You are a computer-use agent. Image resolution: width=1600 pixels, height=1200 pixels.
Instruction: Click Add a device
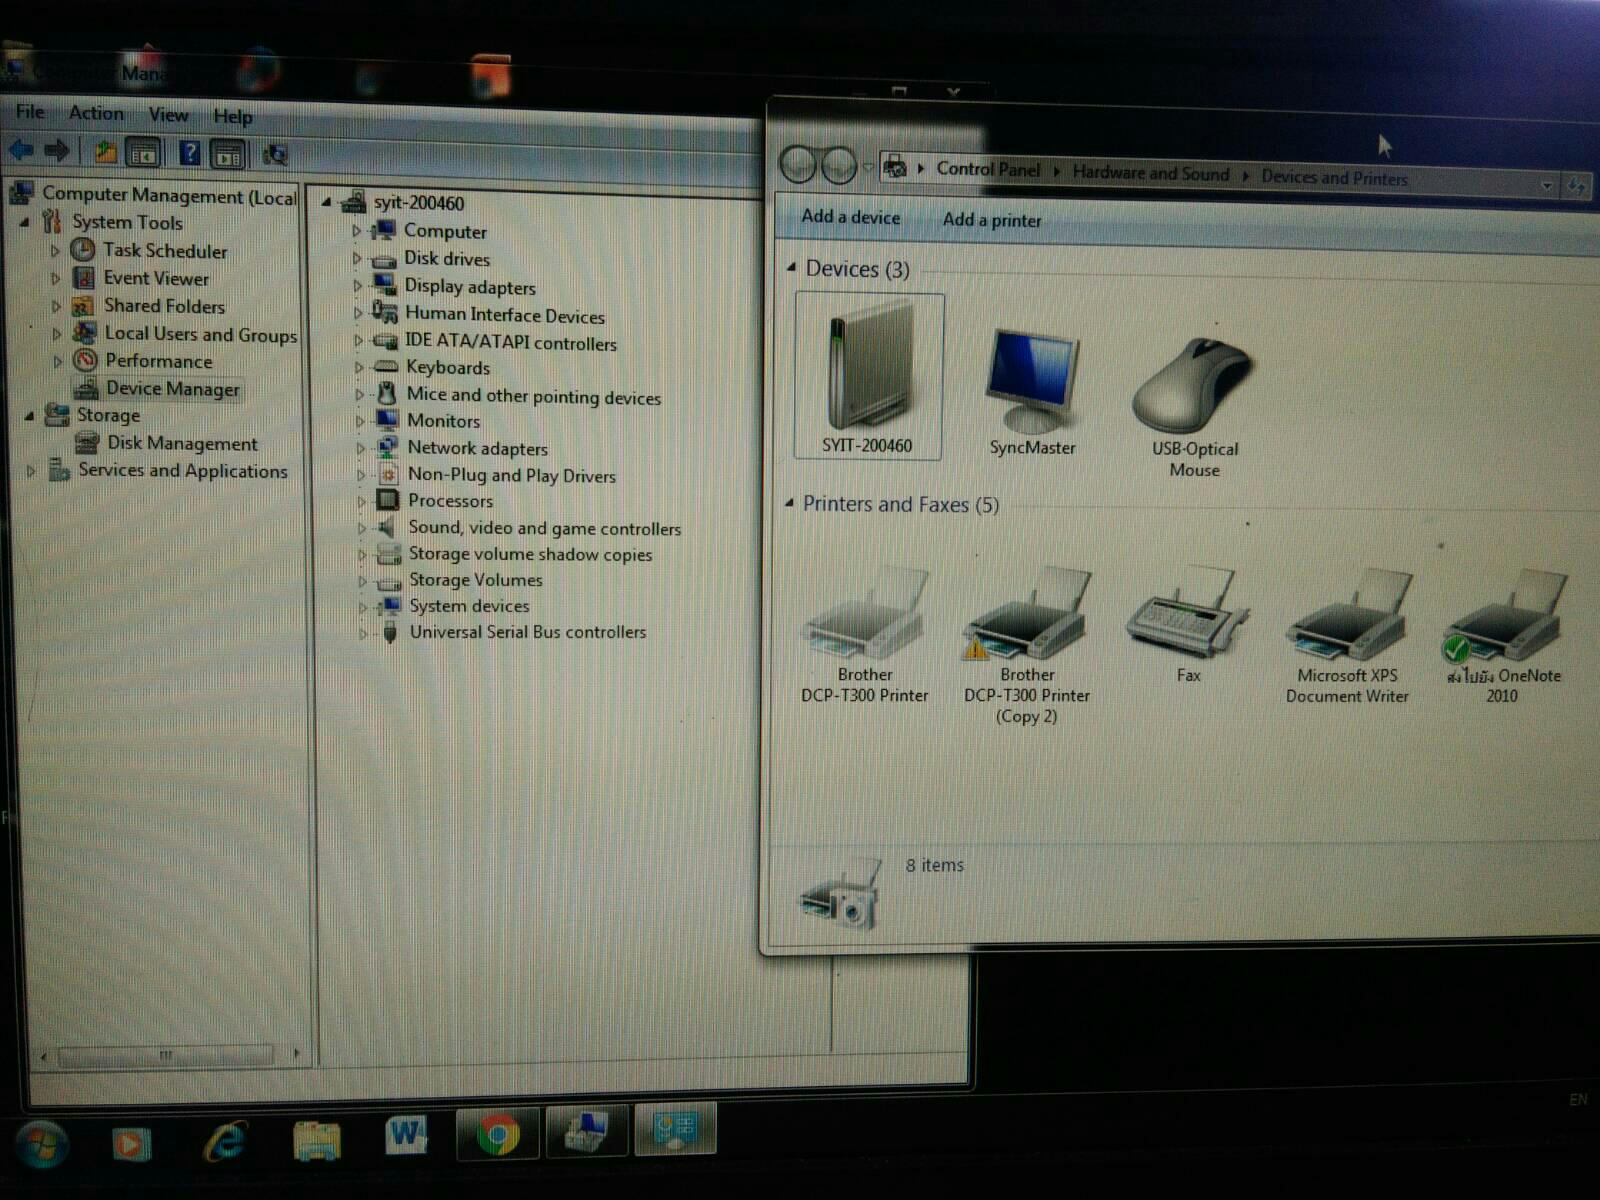tap(850, 217)
